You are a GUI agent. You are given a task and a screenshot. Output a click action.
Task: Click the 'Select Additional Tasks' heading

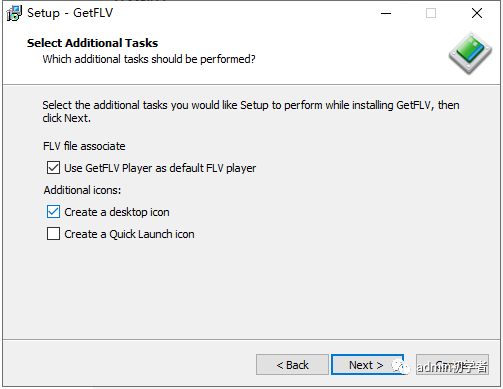coord(92,43)
